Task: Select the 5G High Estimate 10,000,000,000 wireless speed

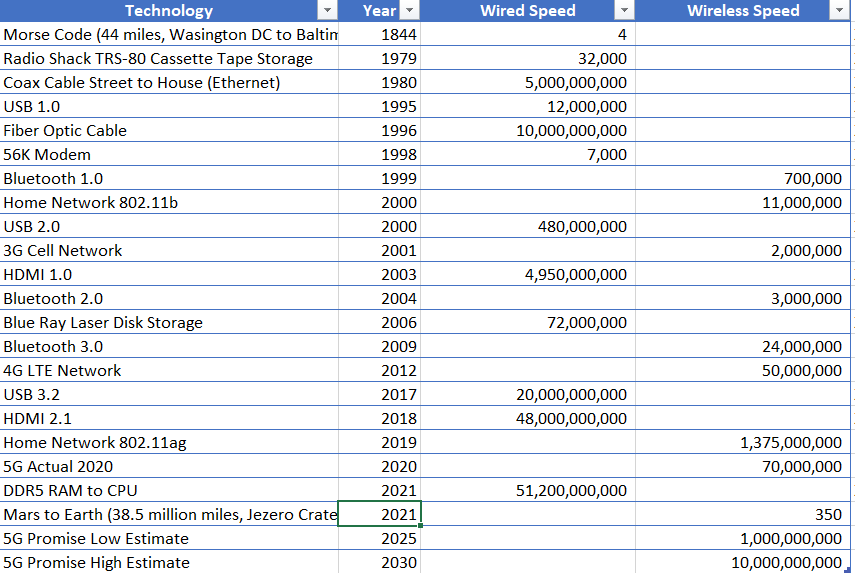Action: click(743, 562)
